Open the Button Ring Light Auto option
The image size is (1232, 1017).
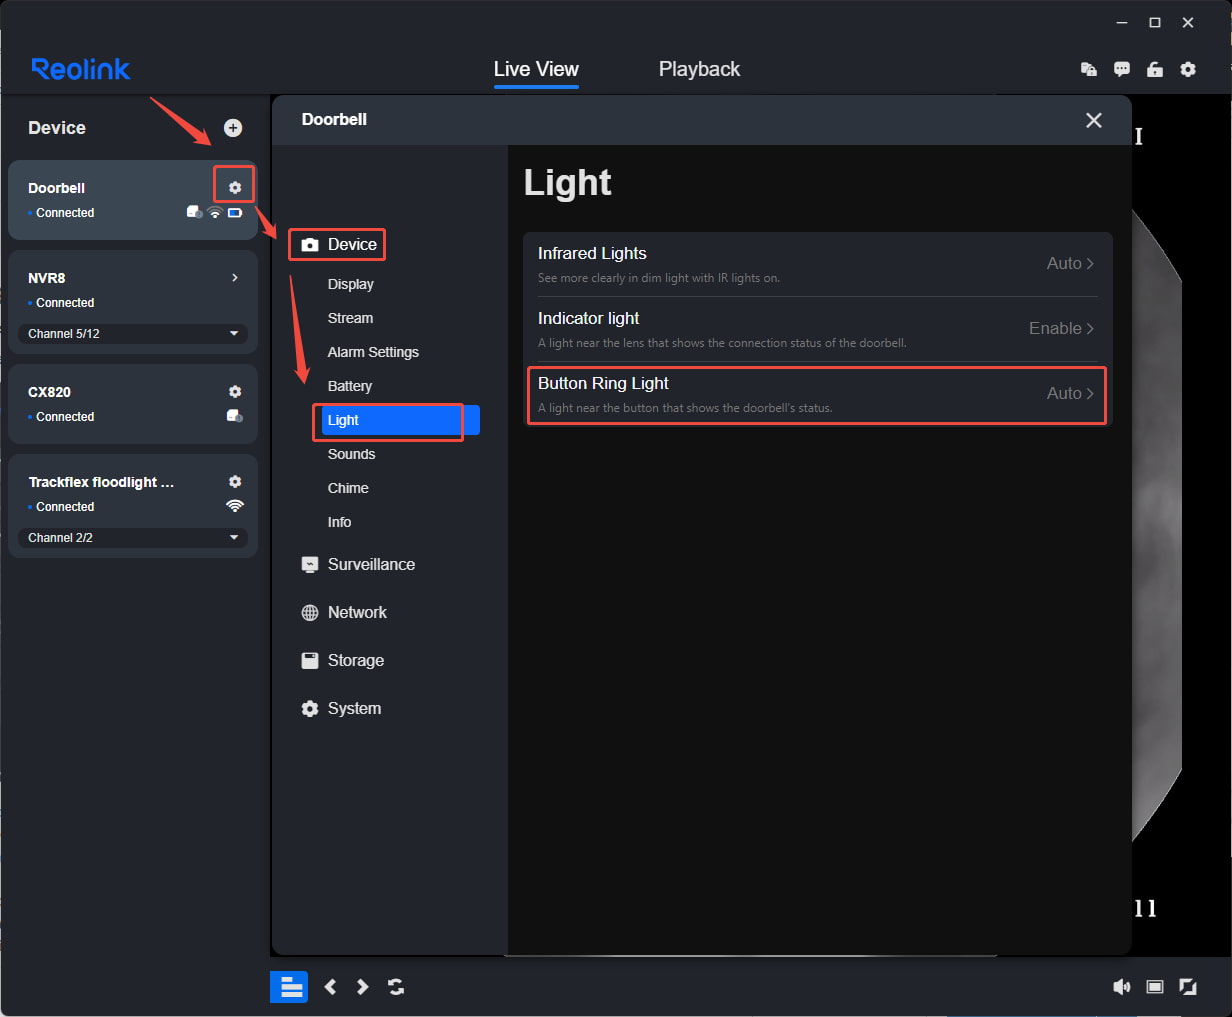point(1070,393)
